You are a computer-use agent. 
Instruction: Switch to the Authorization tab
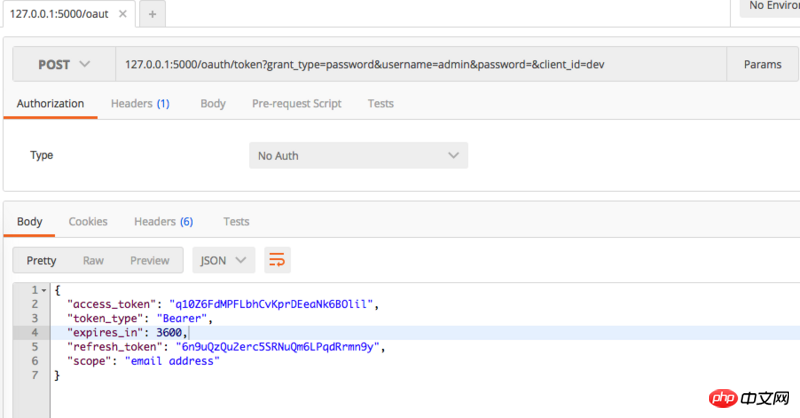[x=50, y=103]
